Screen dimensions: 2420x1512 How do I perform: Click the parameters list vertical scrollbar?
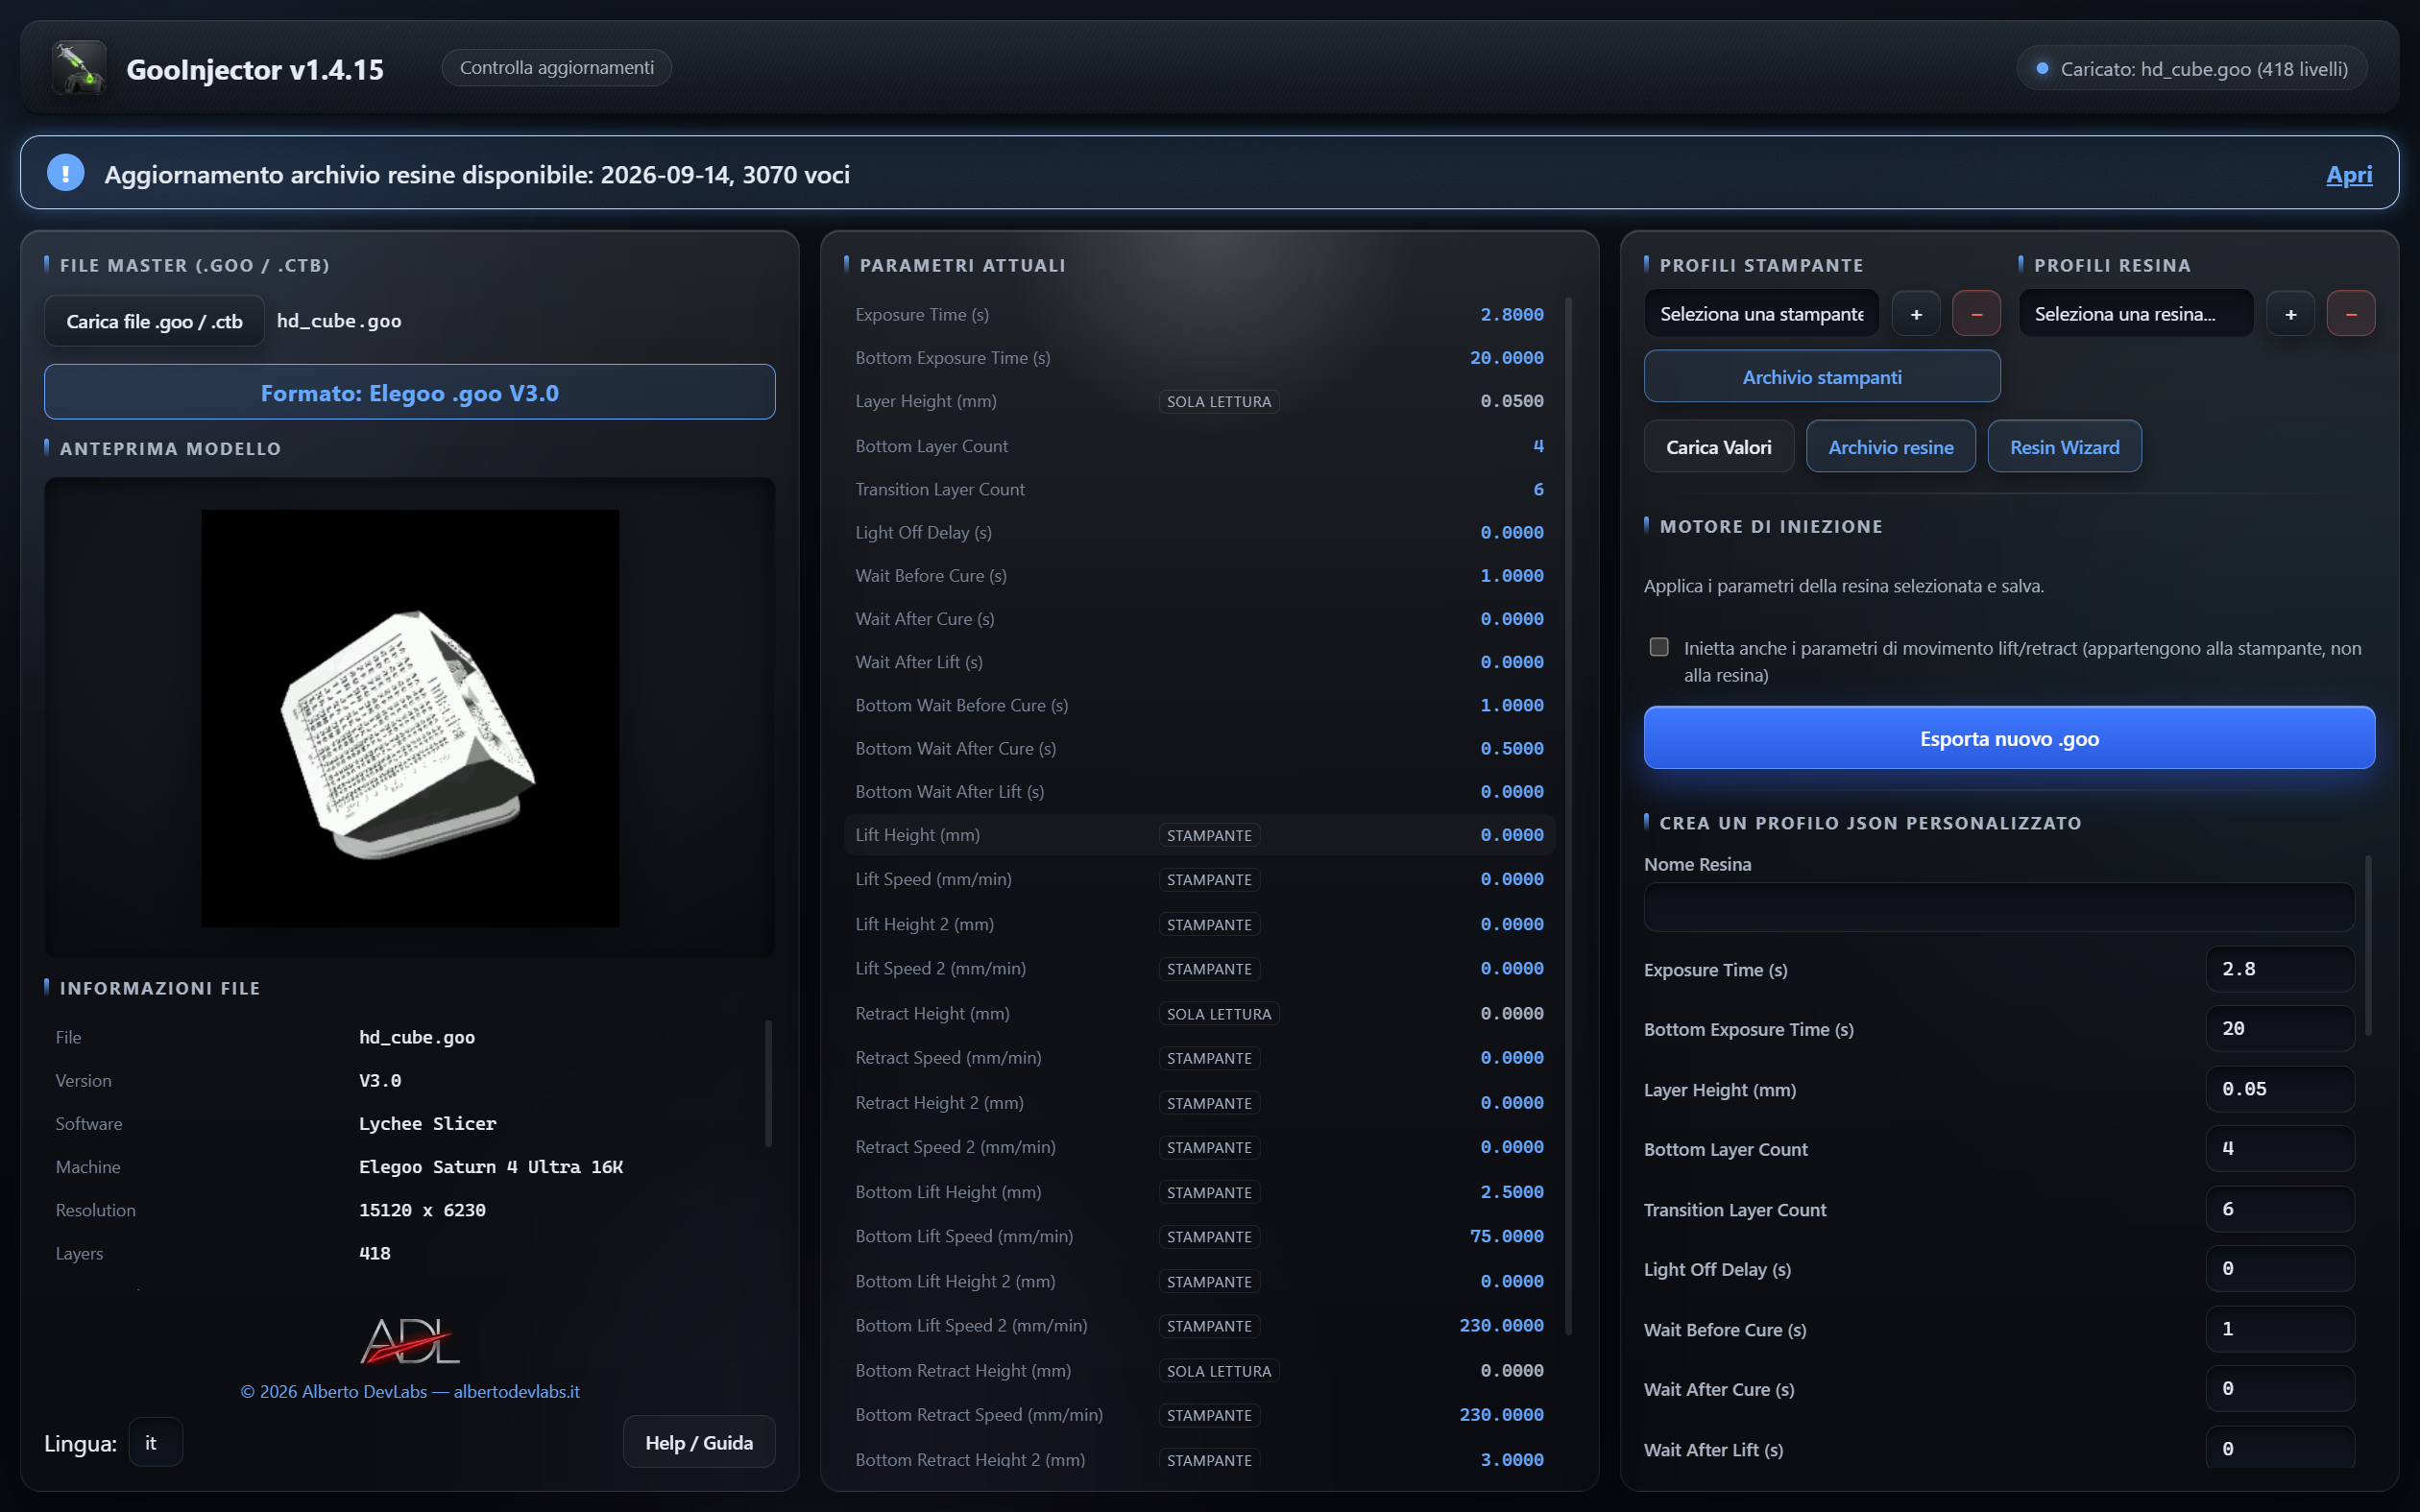point(1568,815)
